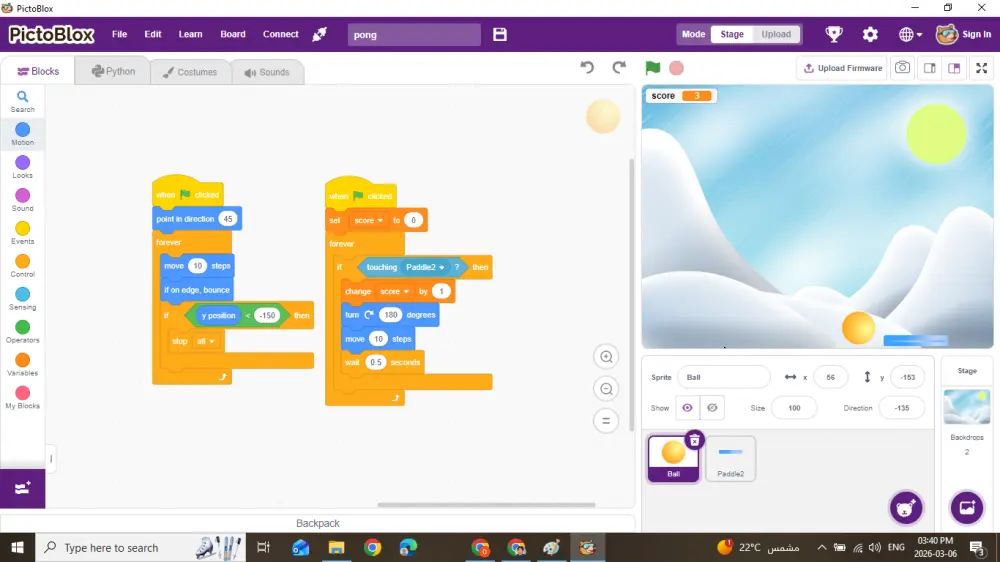The image size is (1000, 562).
Task: Click the stage screenshot camera icon
Action: (902, 68)
